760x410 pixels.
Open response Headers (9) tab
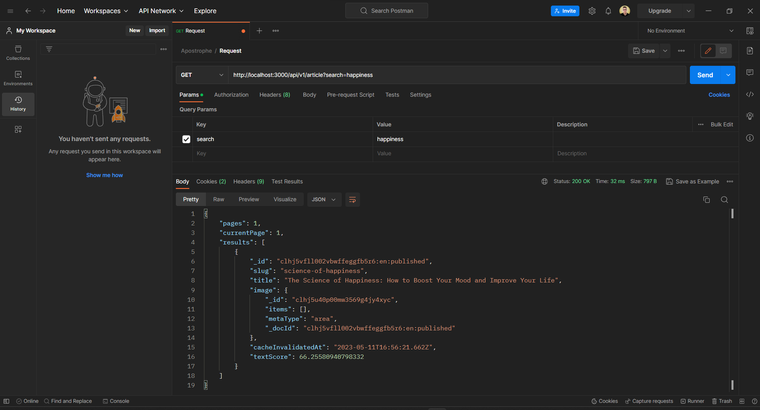249,182
